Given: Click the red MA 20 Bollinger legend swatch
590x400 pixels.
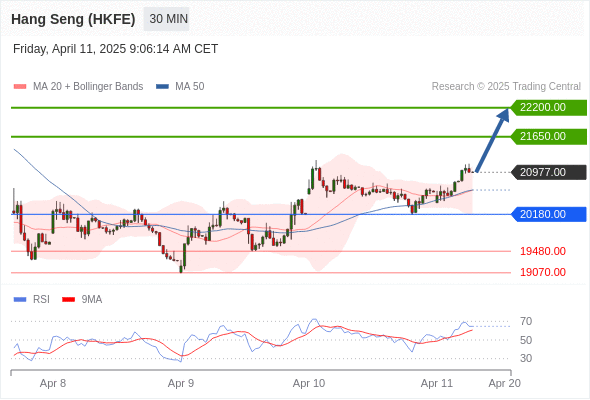Looking at the screenshot, I should coord(20,87).
